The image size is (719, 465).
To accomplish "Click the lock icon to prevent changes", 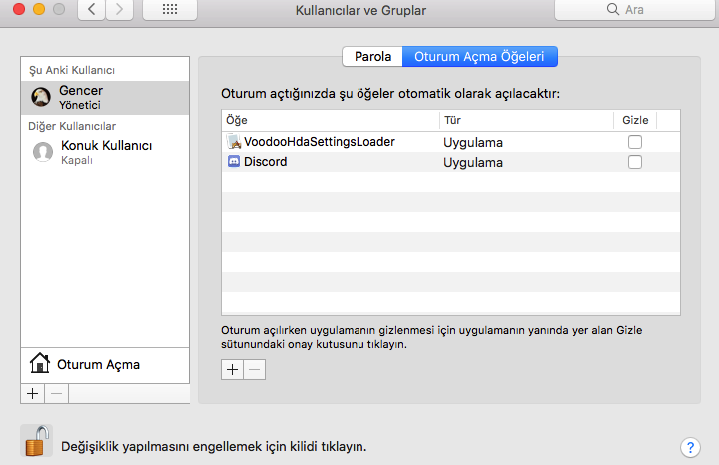I will pyautogui.click(x=36, y=441).
